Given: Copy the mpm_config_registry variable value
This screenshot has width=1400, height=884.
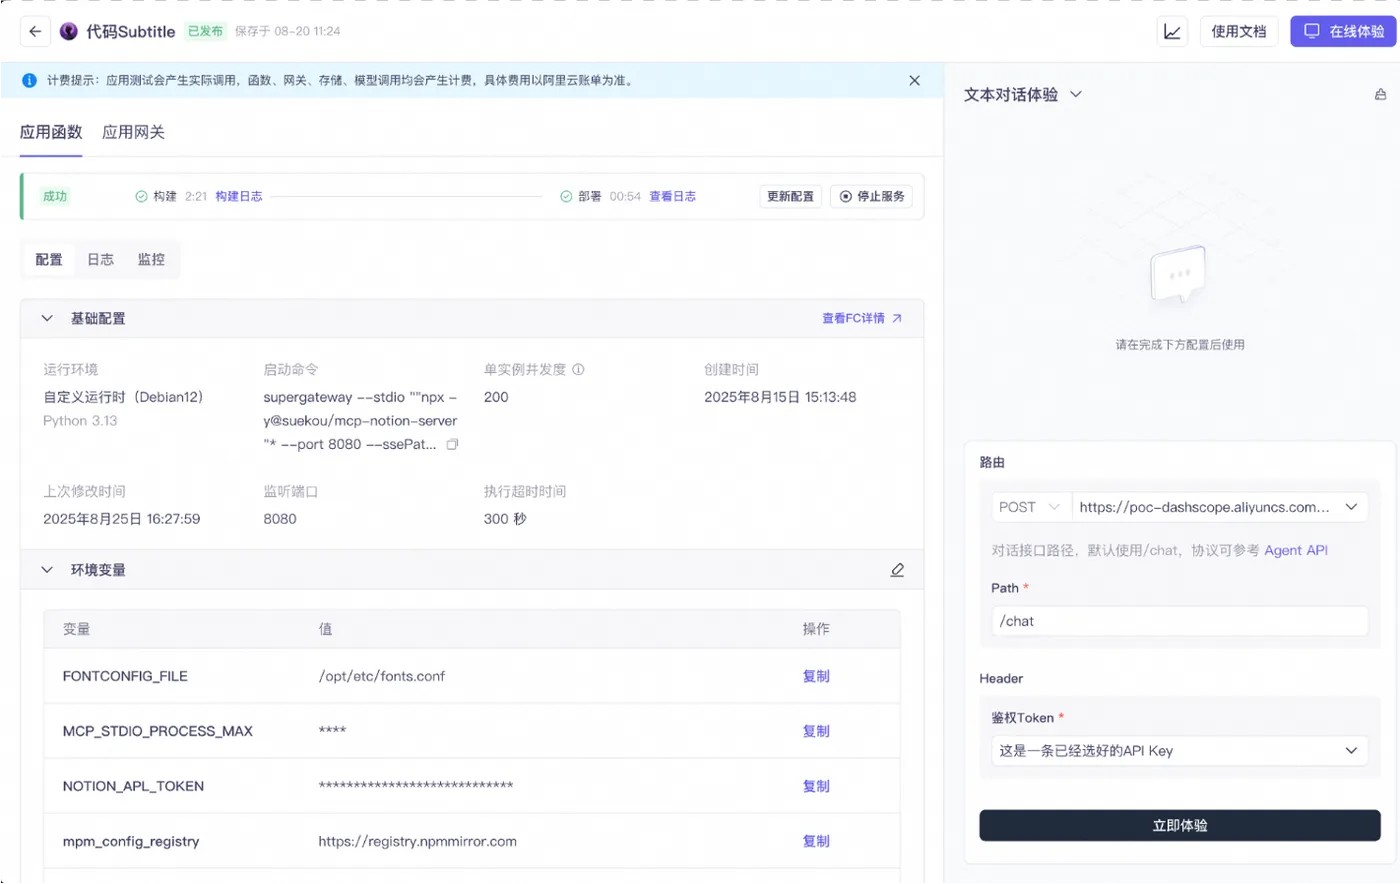Looking at the screenshot, I should click(816, 842).
